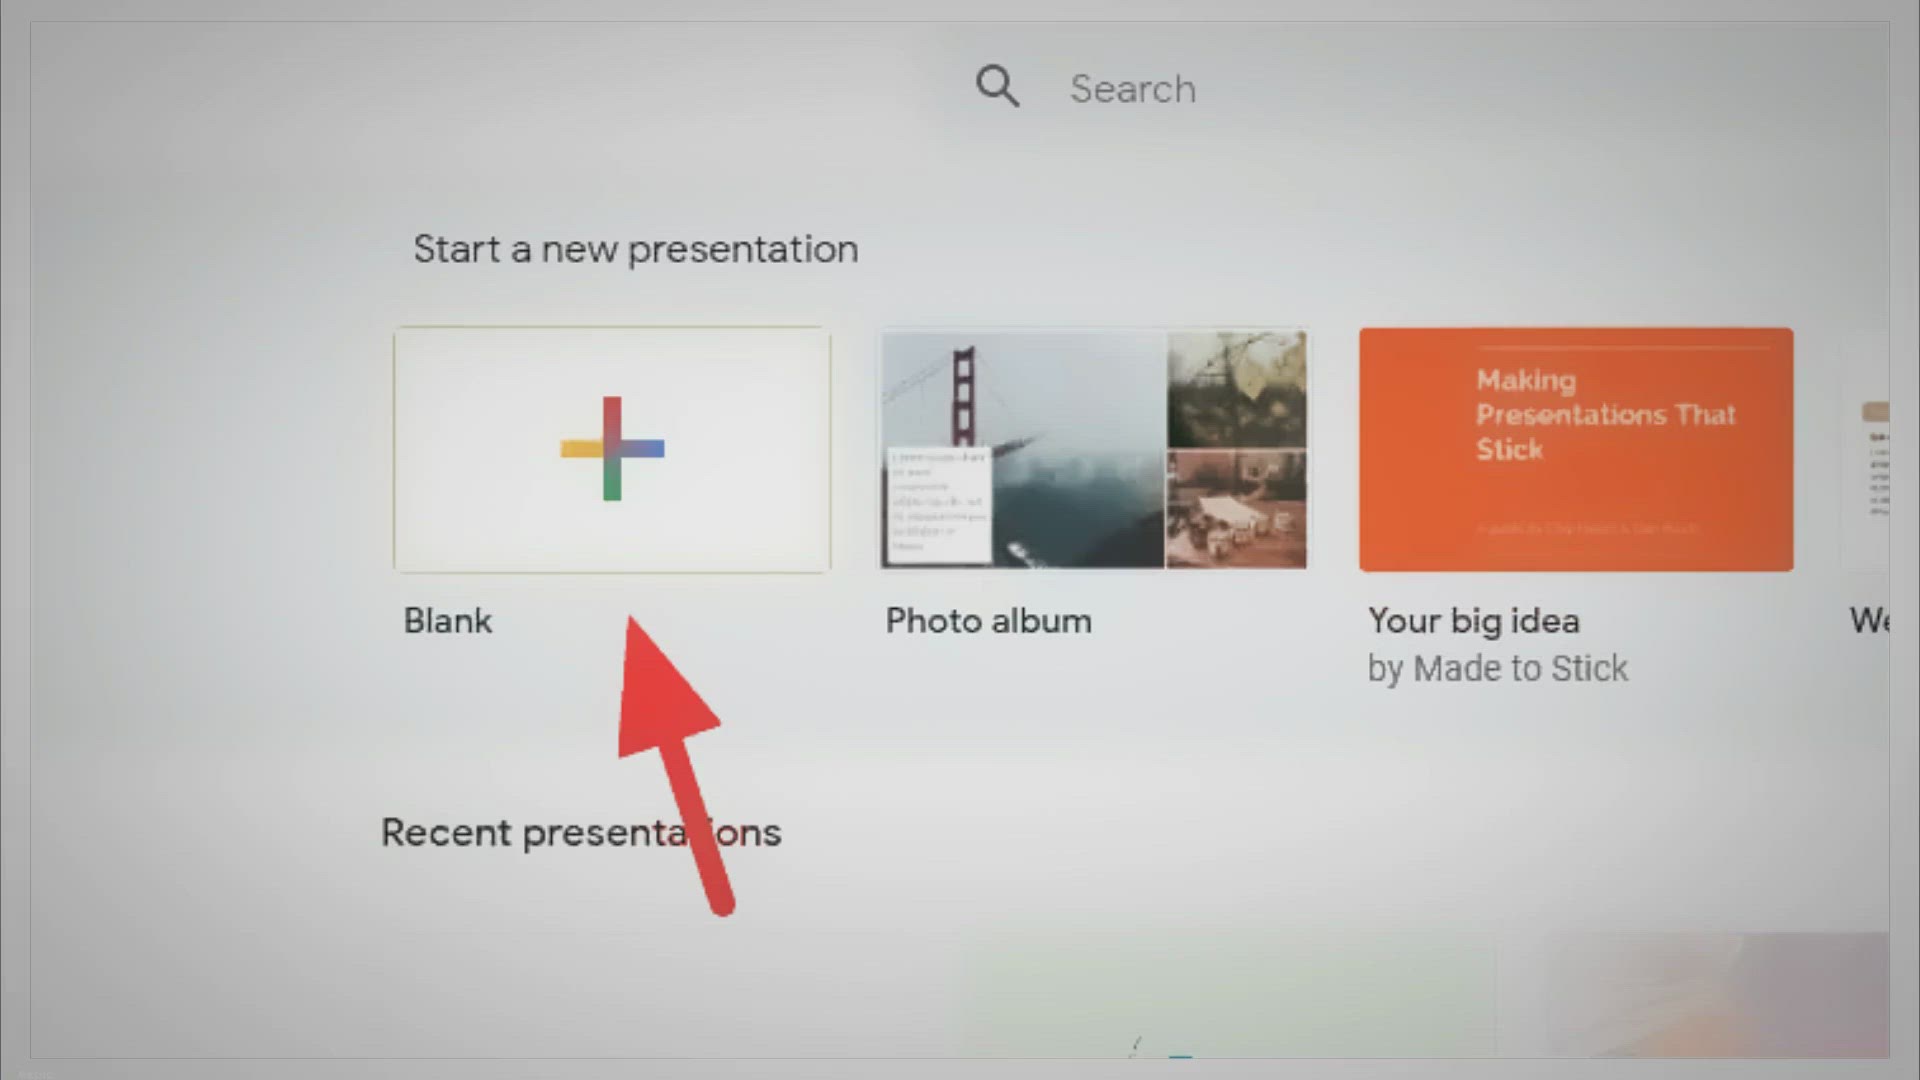Click the top-right foliage photo in Photo album
1920x1080 pixels.
coord(1236,389)
